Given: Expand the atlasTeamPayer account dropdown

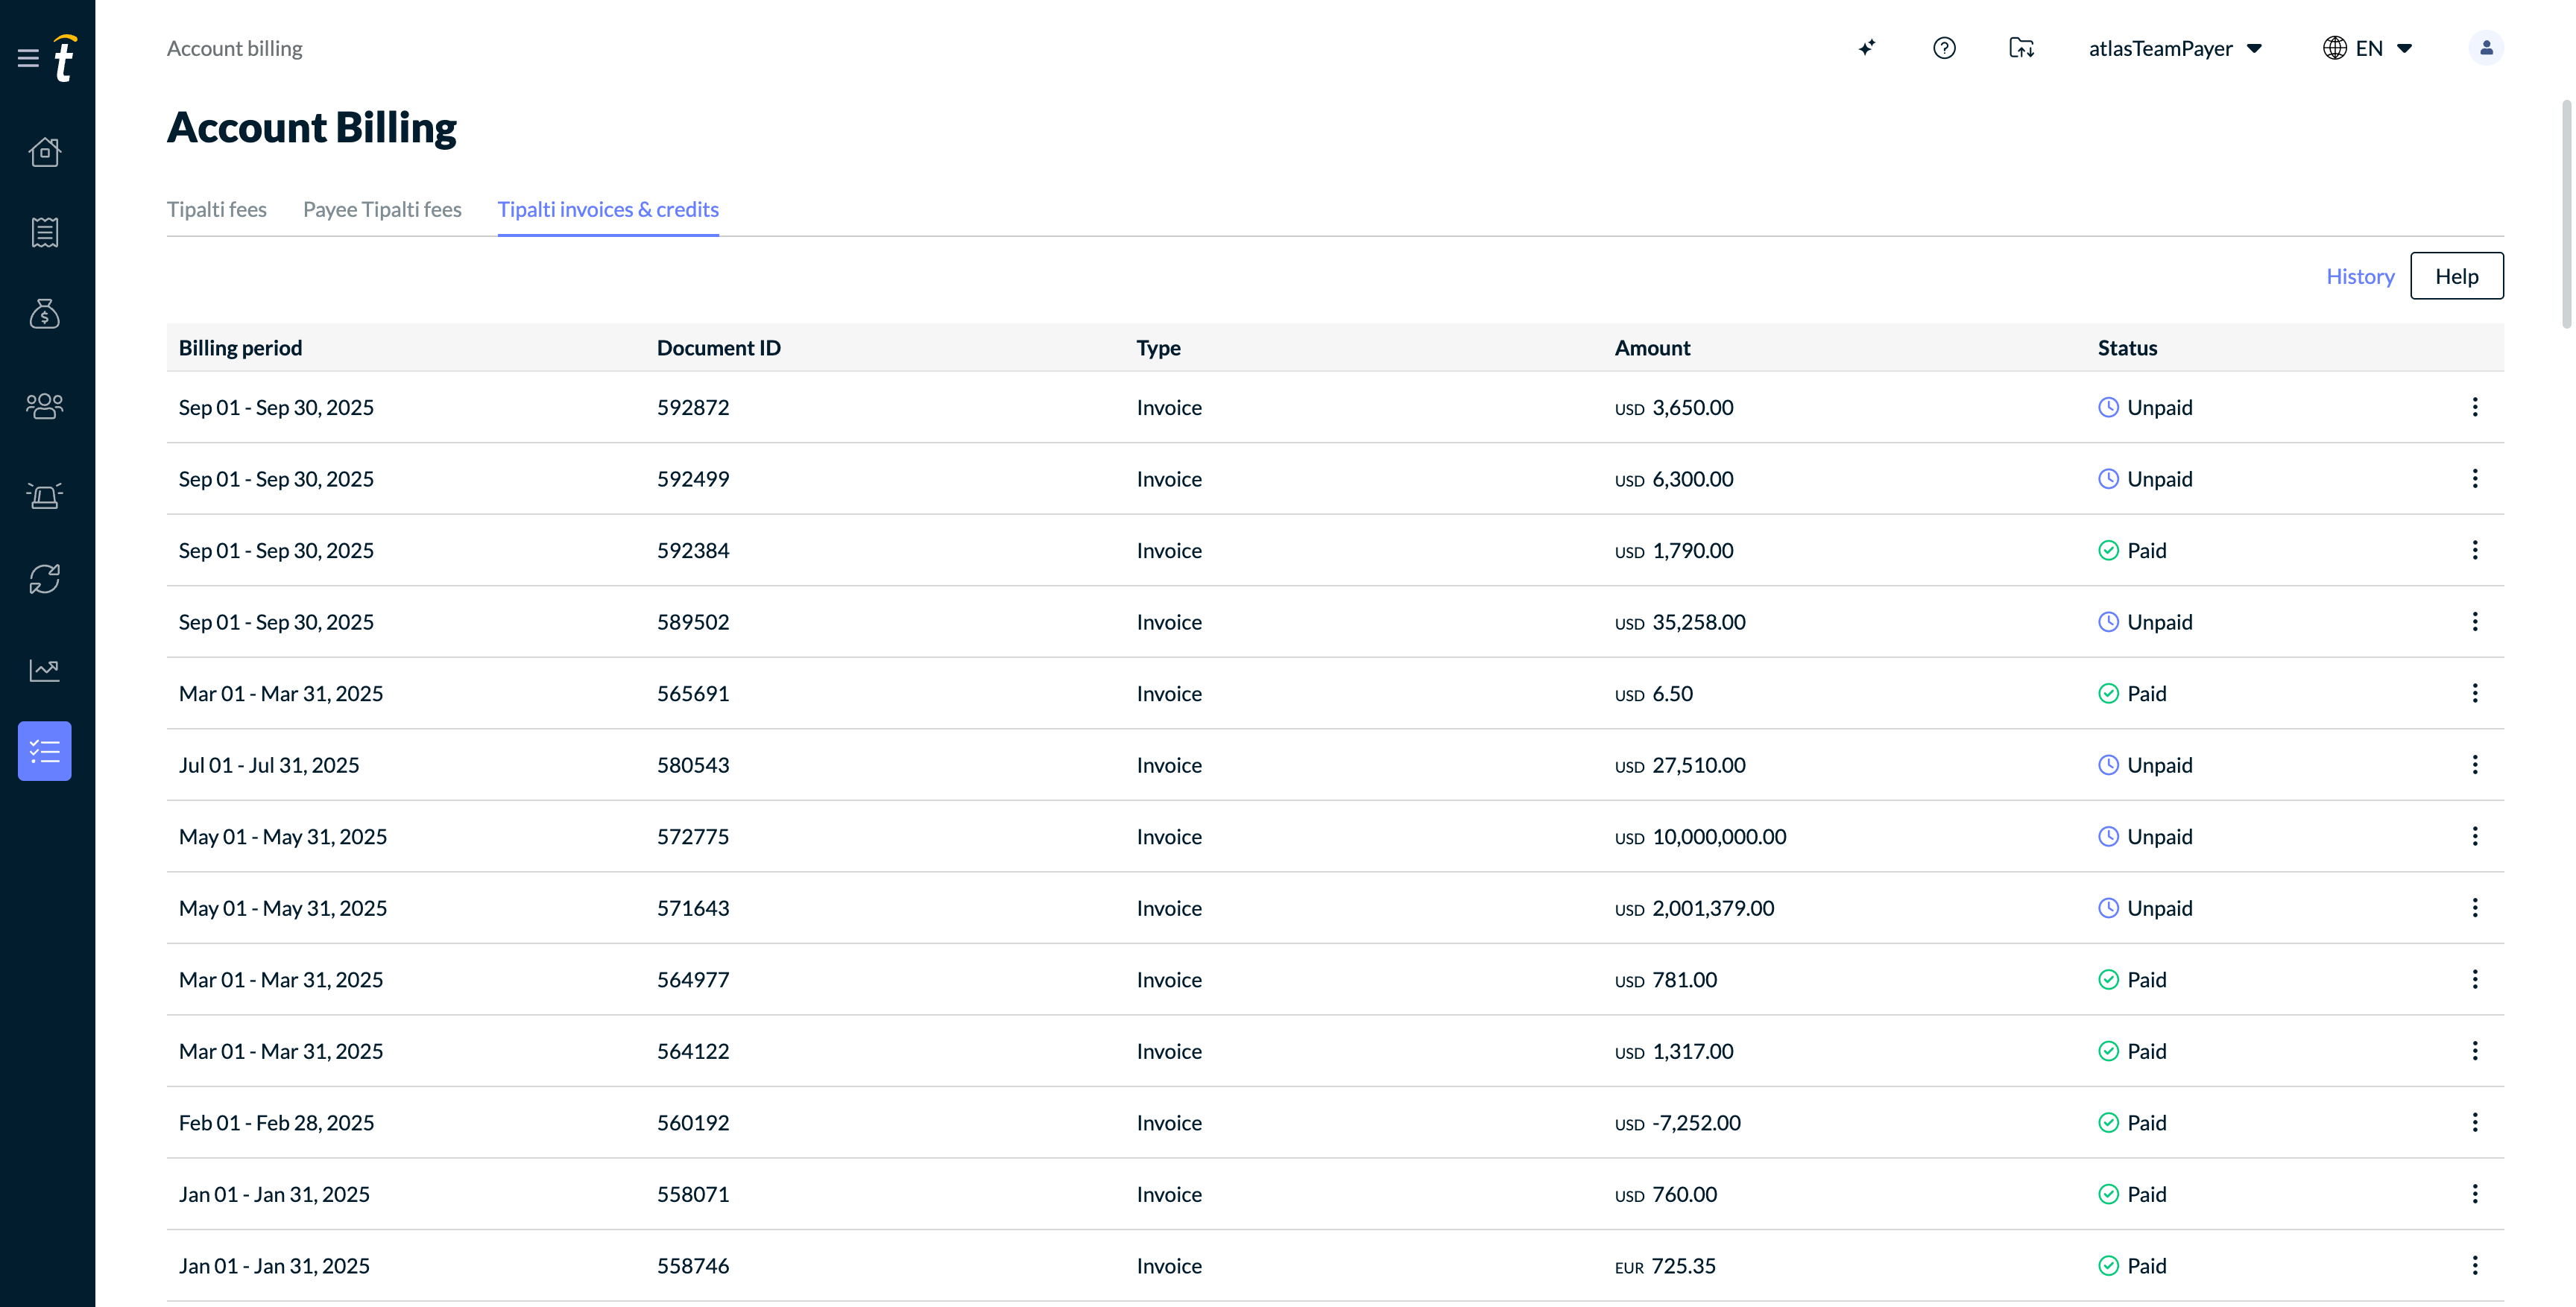Looking at the screenshot, I should (2175, 48).
